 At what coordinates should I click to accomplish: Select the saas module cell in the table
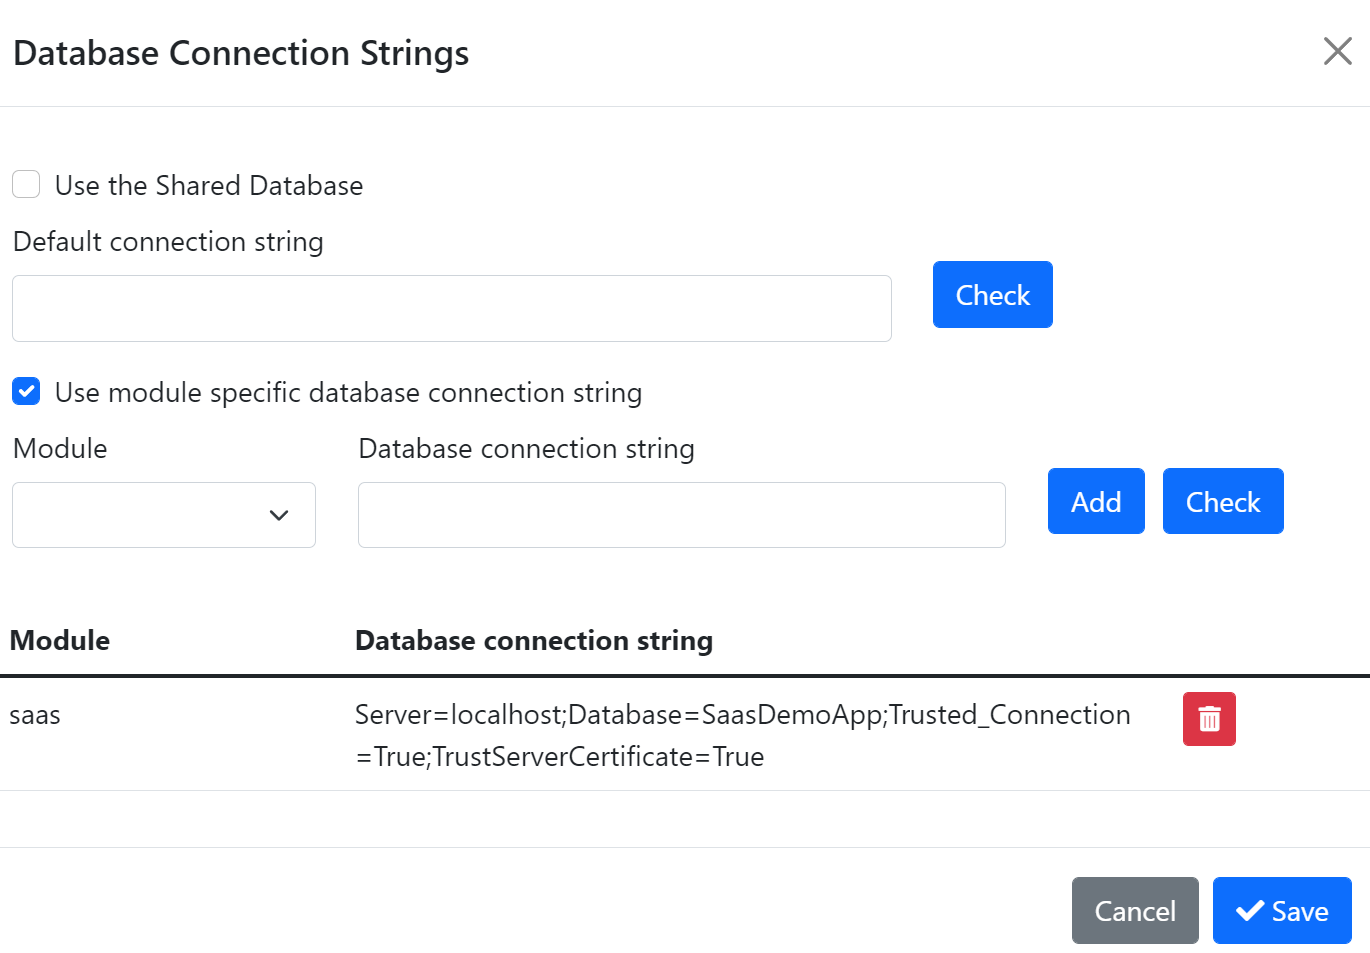35,716
